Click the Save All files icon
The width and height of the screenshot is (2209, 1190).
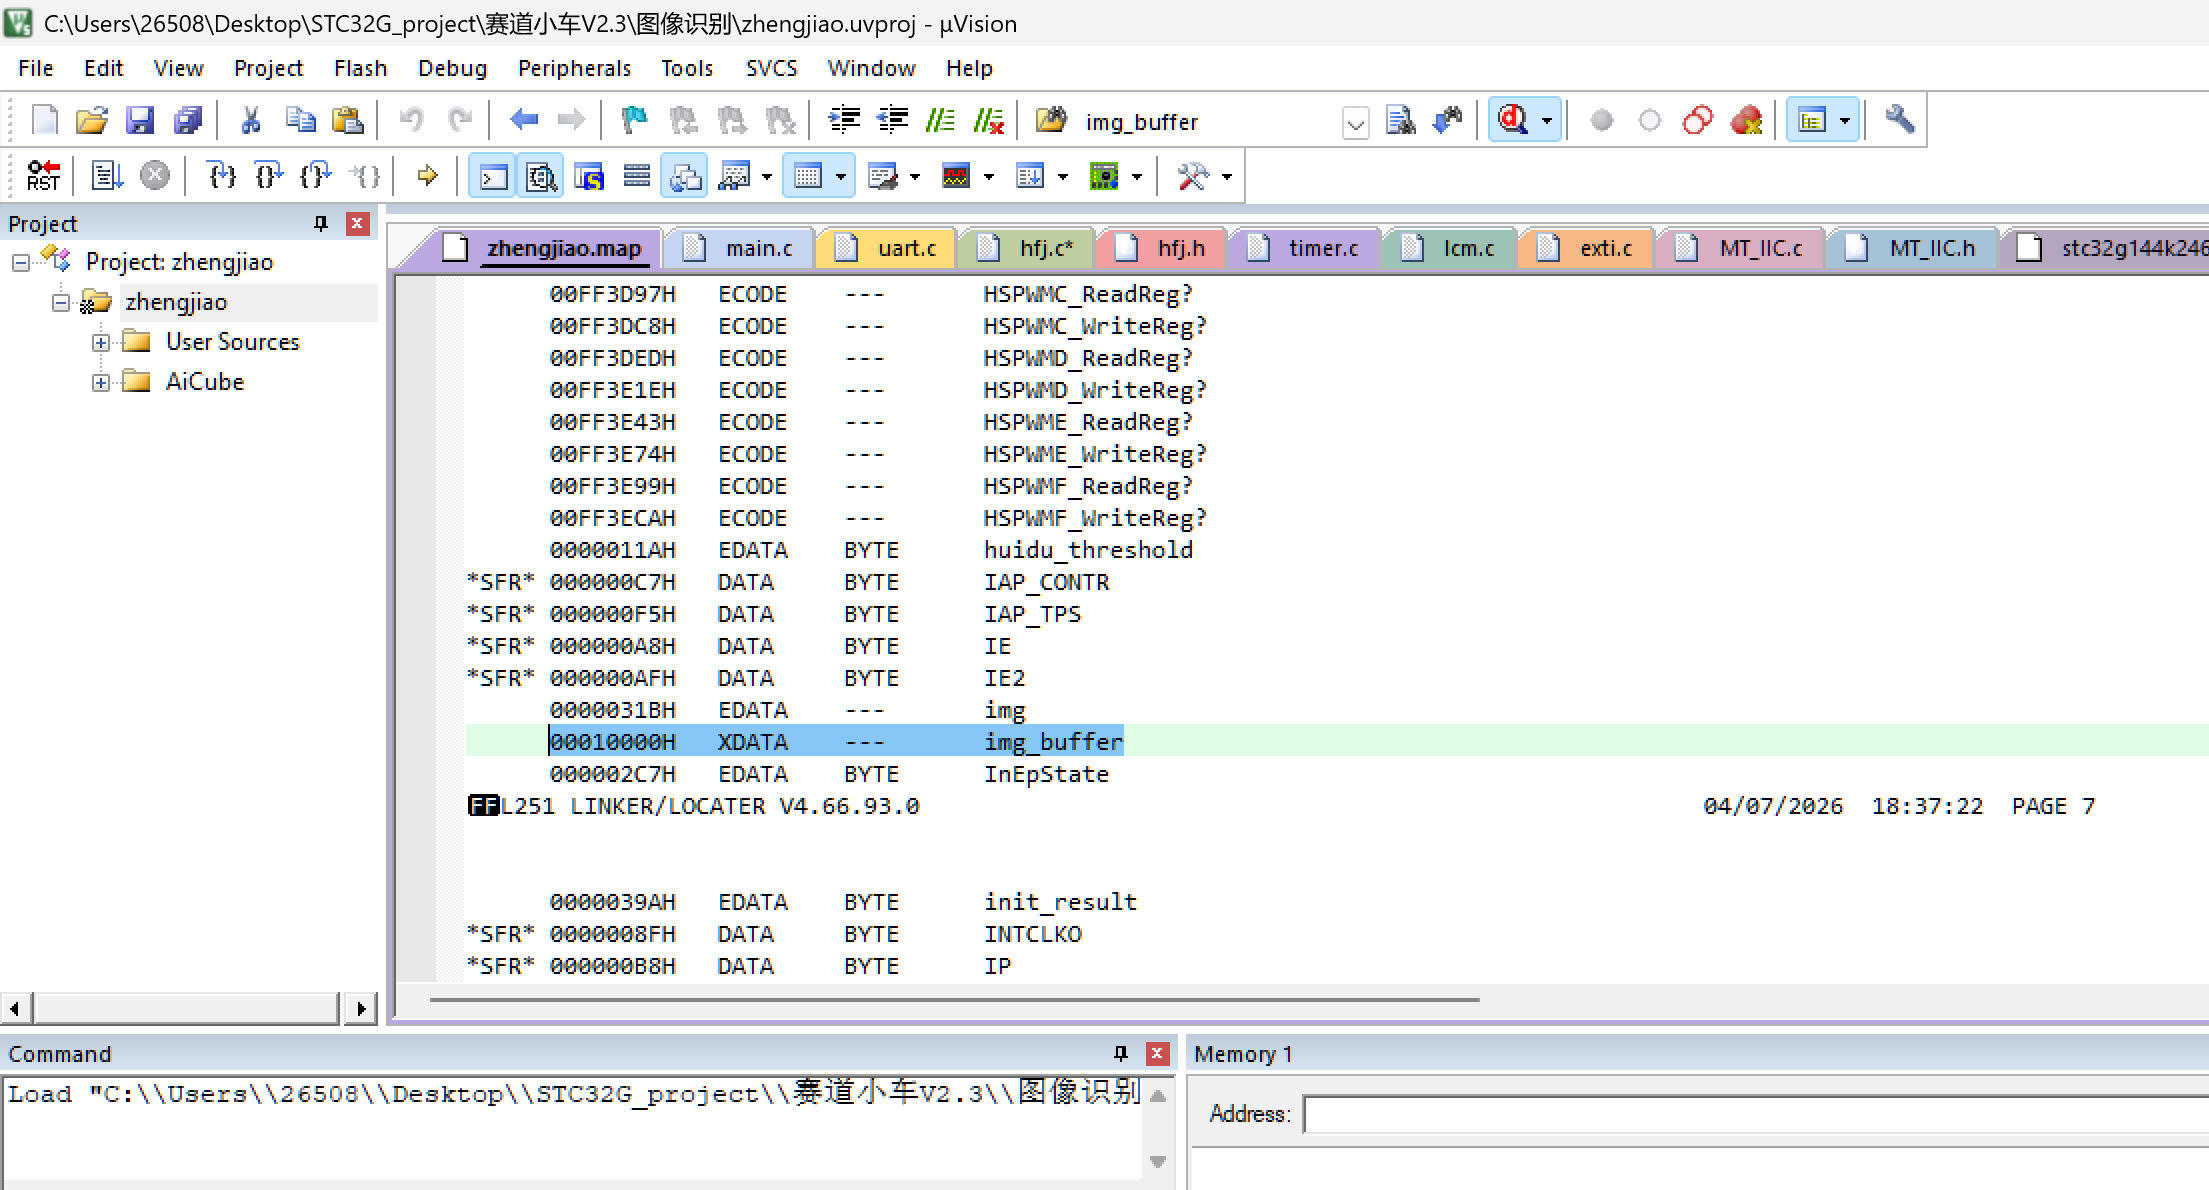click(188, 121)
